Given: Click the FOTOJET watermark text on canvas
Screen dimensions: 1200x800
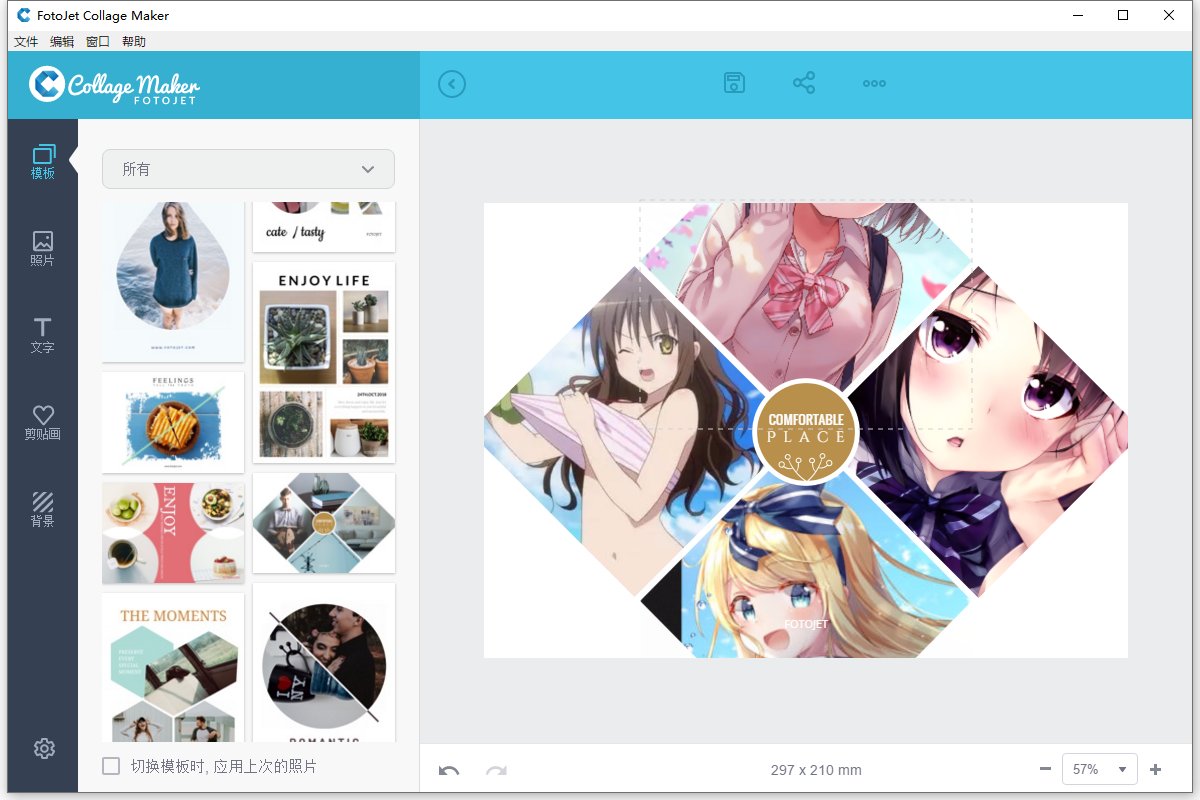Looking at the screenshot, I should 806,624.
